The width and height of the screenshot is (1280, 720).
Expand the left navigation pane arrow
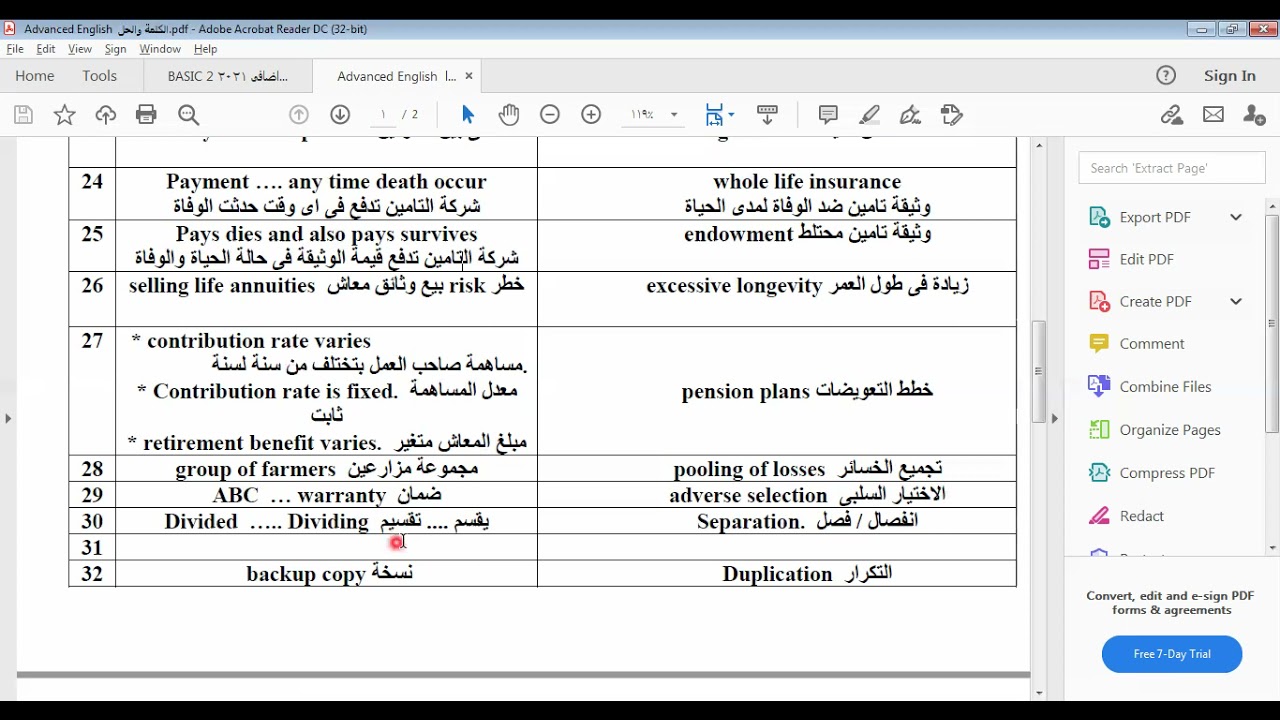click(x=8, y=418)
